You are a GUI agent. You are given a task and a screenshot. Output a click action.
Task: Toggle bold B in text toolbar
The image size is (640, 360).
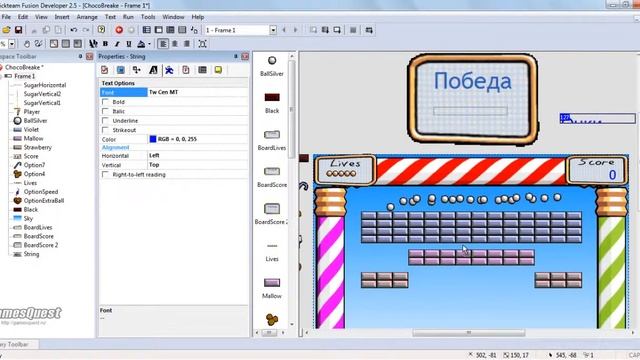click(x=105, y=44)
